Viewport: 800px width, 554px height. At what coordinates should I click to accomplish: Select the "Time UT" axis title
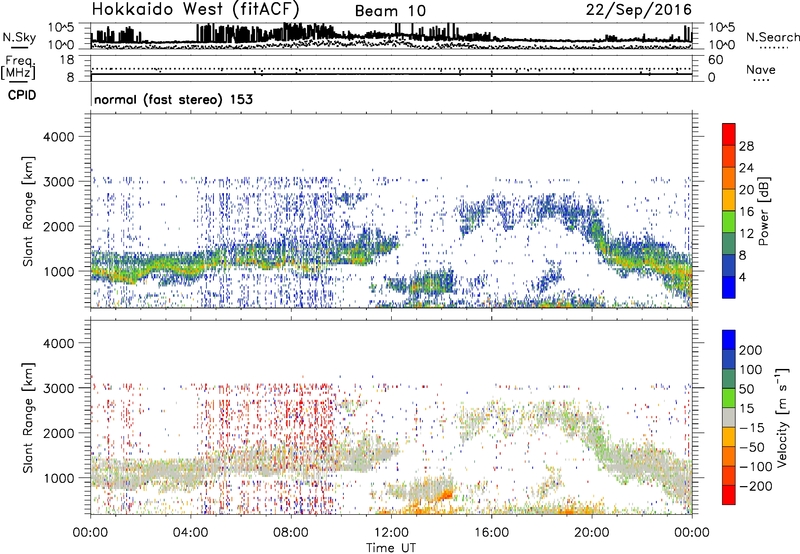[x=391, y=547]
